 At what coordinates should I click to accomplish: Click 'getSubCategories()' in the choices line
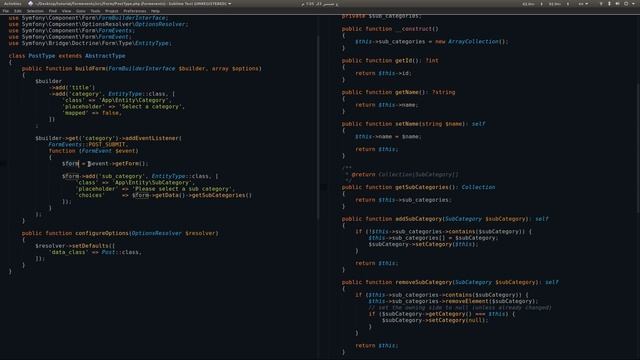coord(222,196)
